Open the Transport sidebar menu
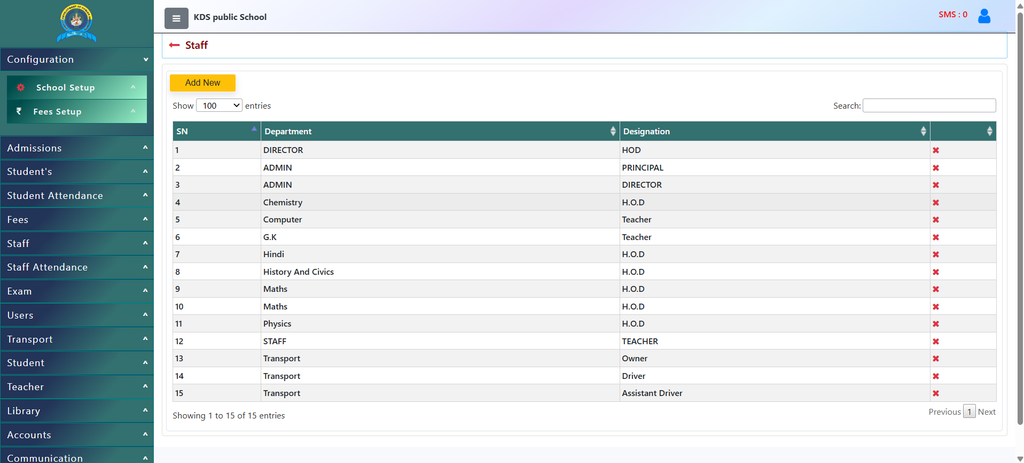This screenshot has width=1024, height=463. click(76, 340)
